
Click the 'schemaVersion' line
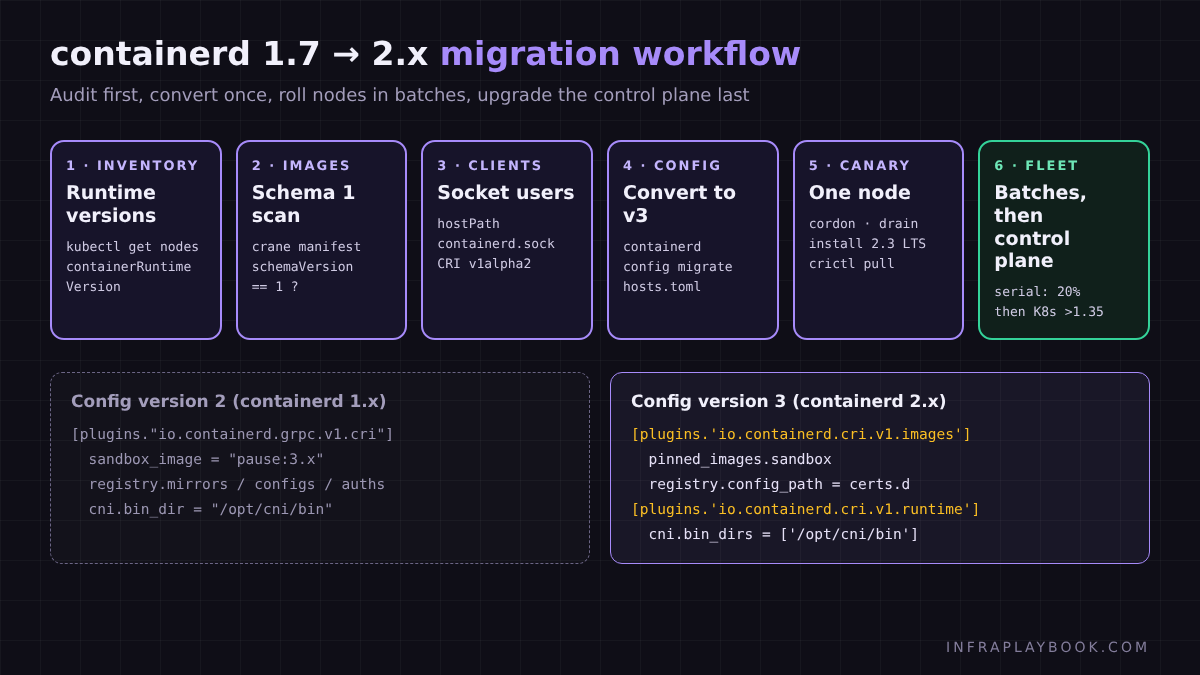[302, 266]
